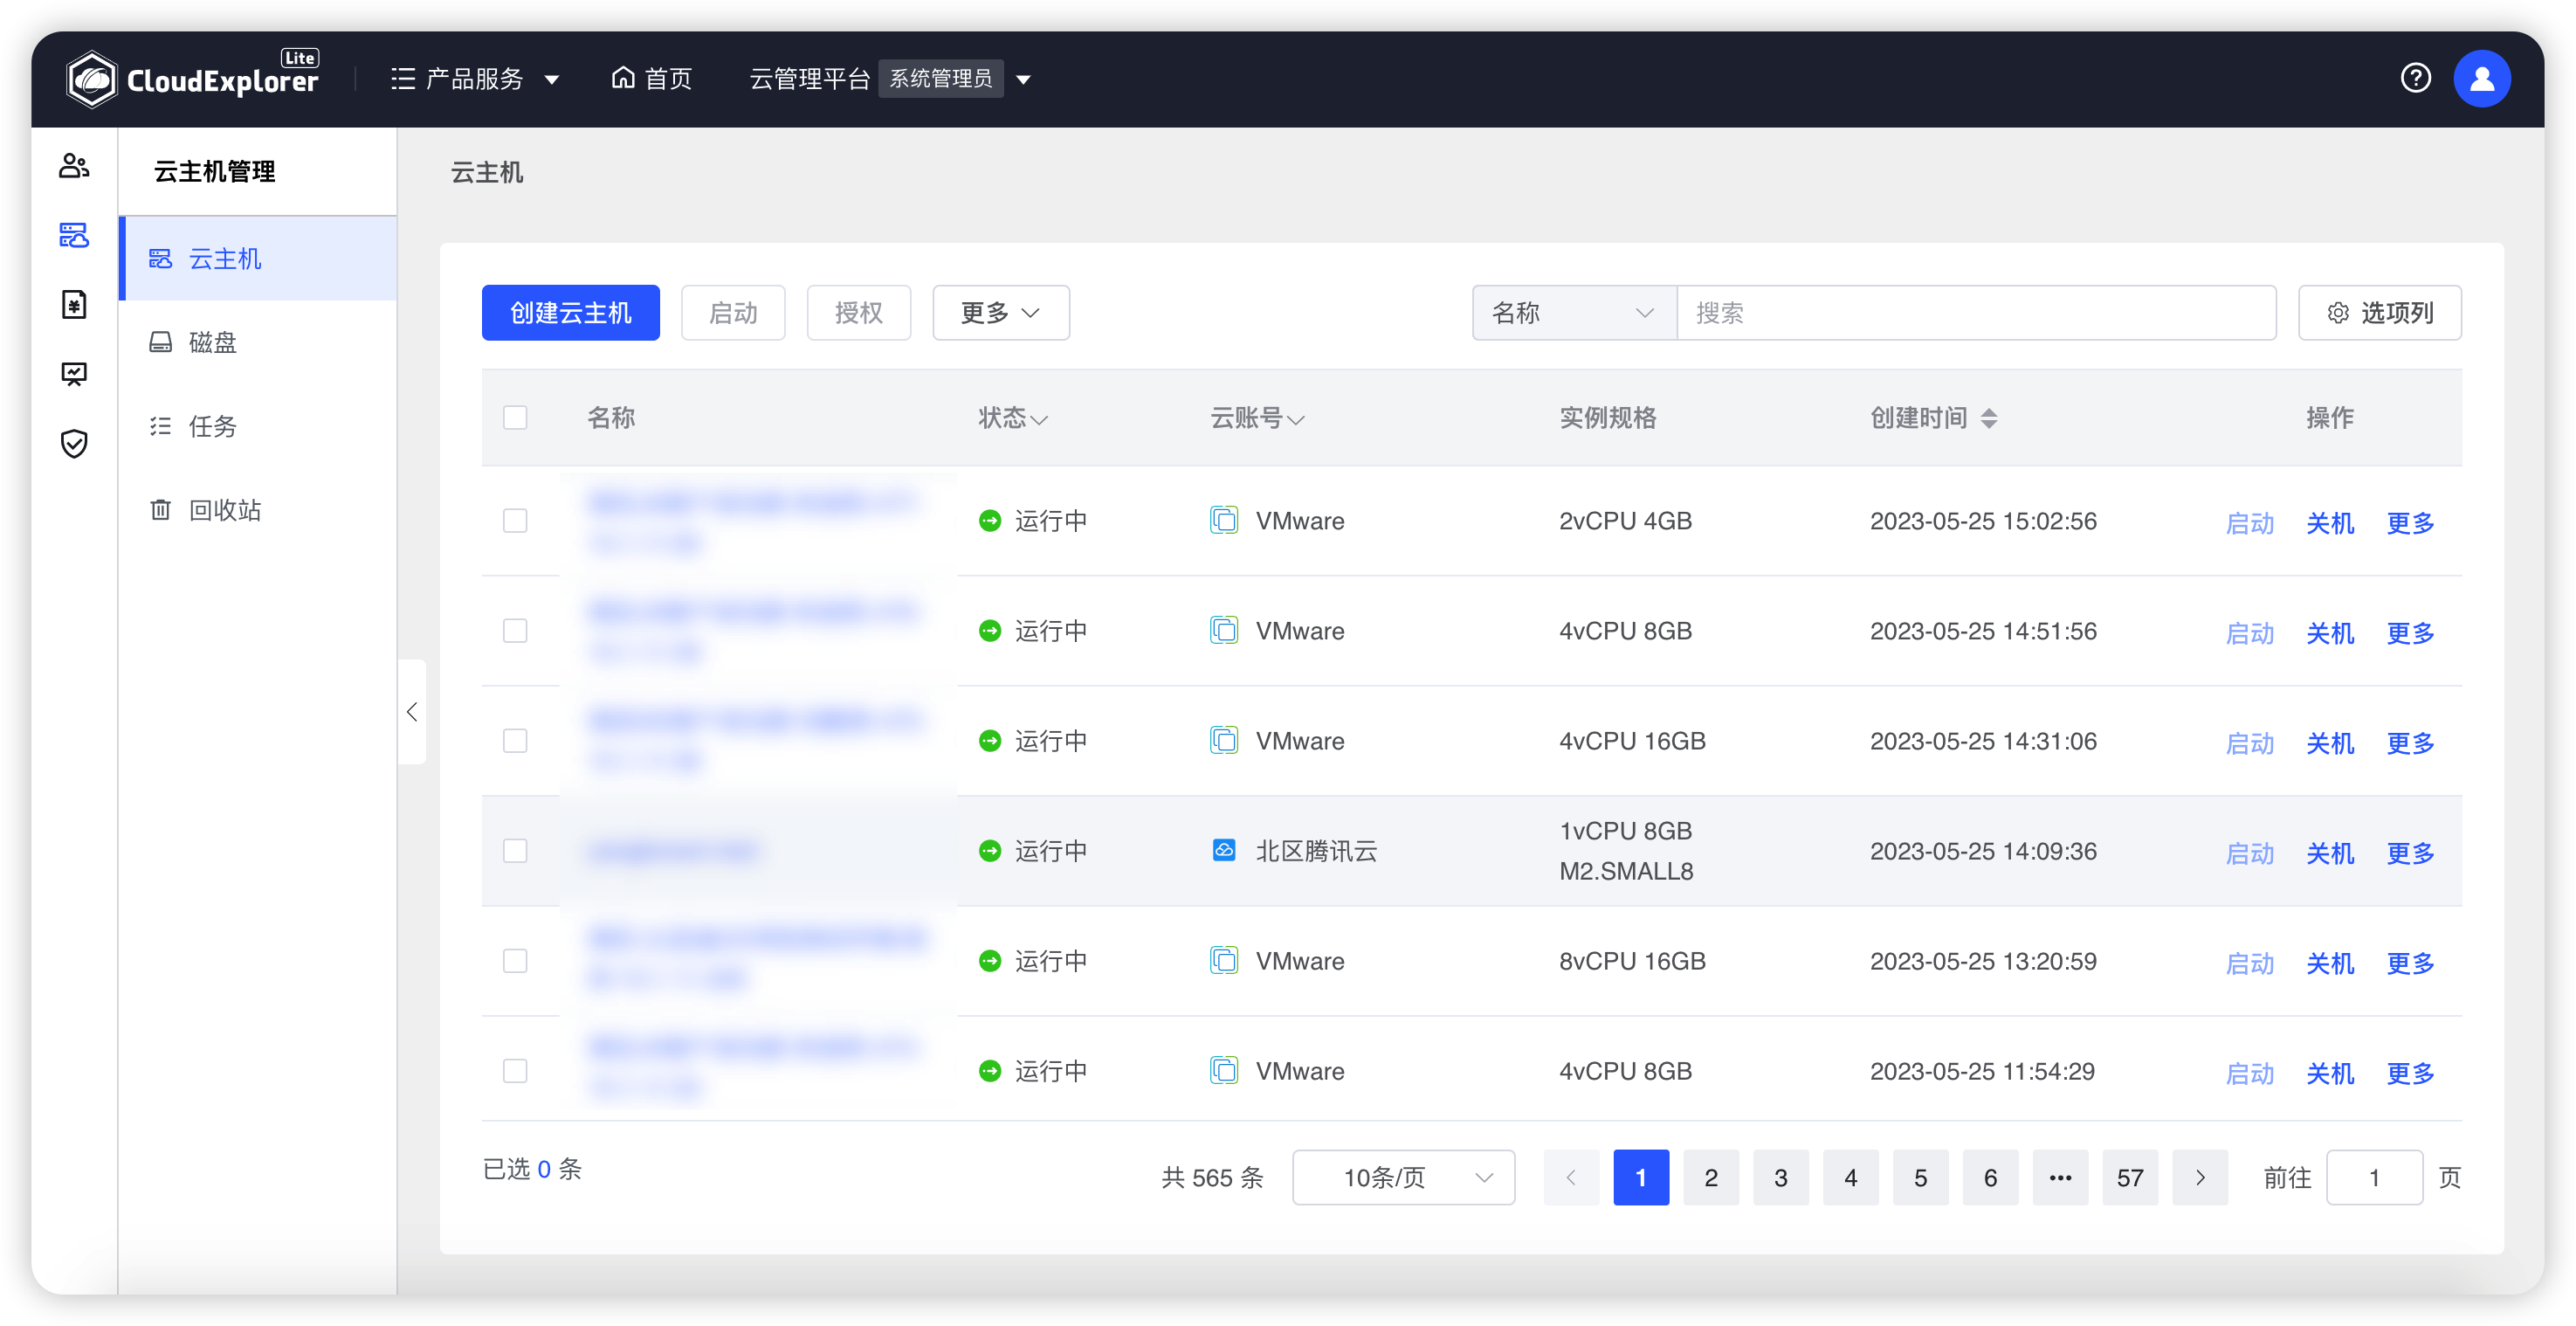
Task: Click 启动 link on the first VM row
Action: click(2249, 522)
